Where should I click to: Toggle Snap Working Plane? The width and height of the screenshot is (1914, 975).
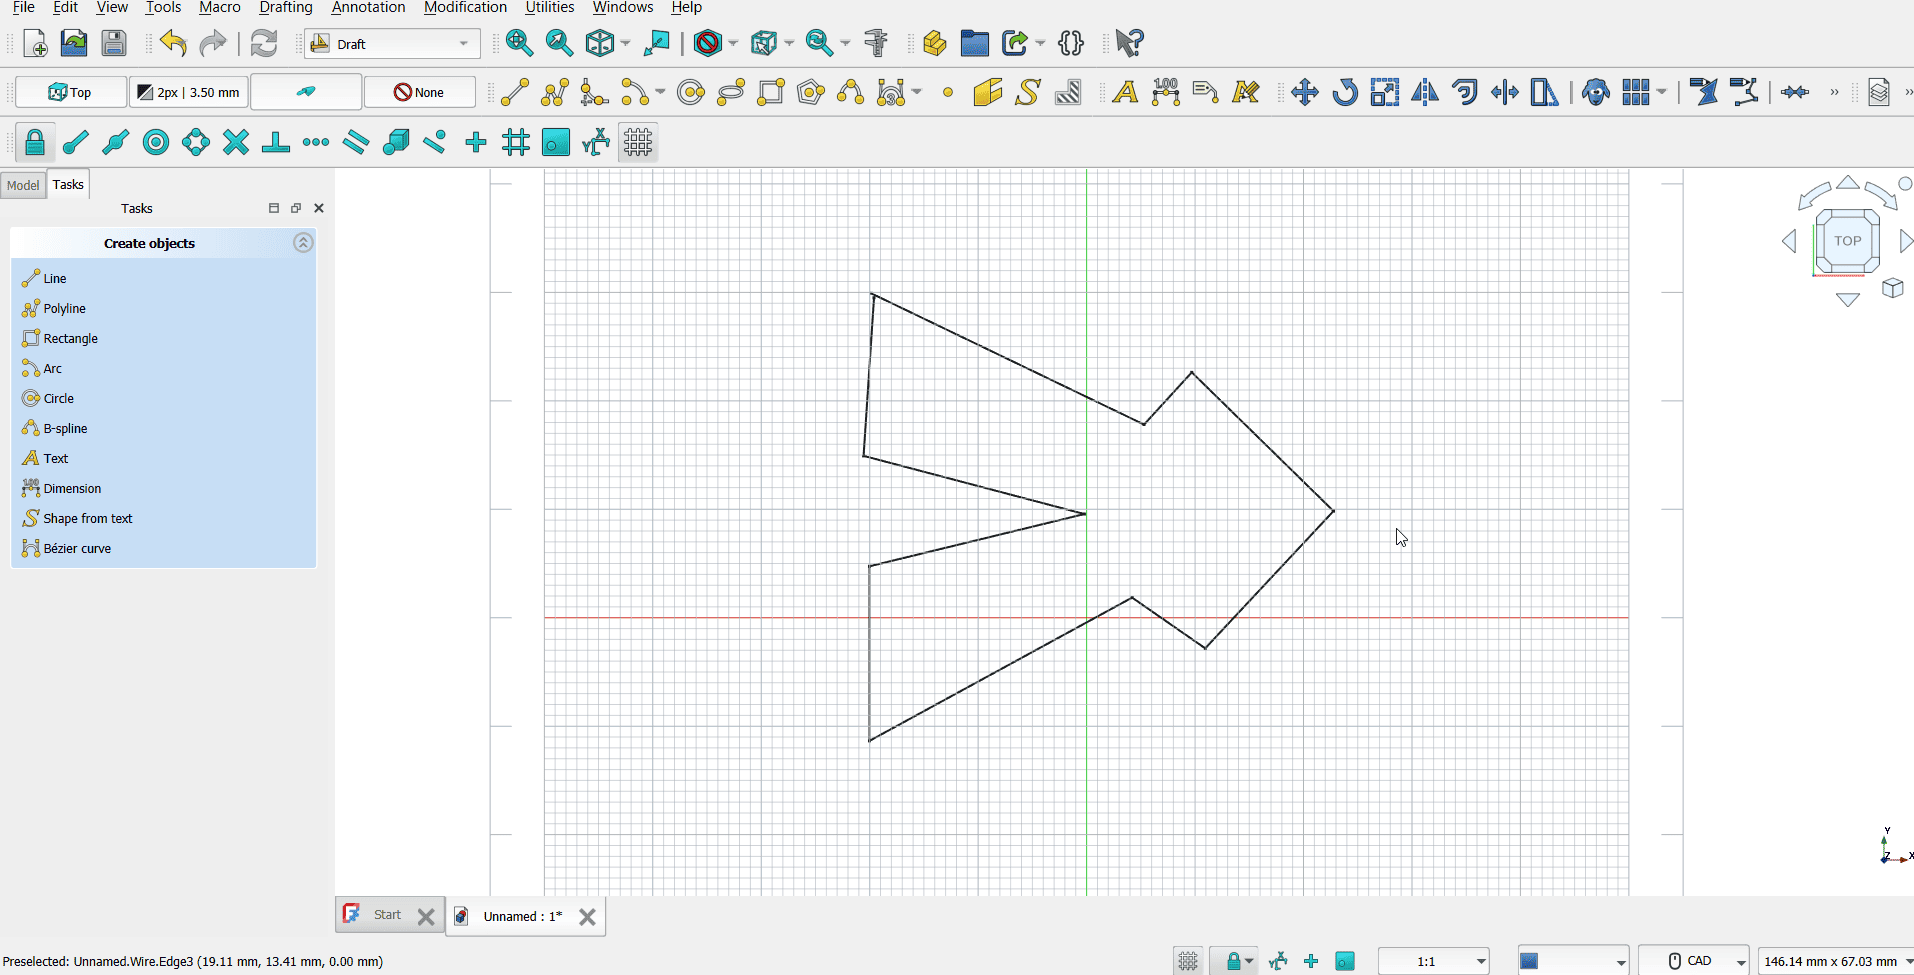coord(555,143)
